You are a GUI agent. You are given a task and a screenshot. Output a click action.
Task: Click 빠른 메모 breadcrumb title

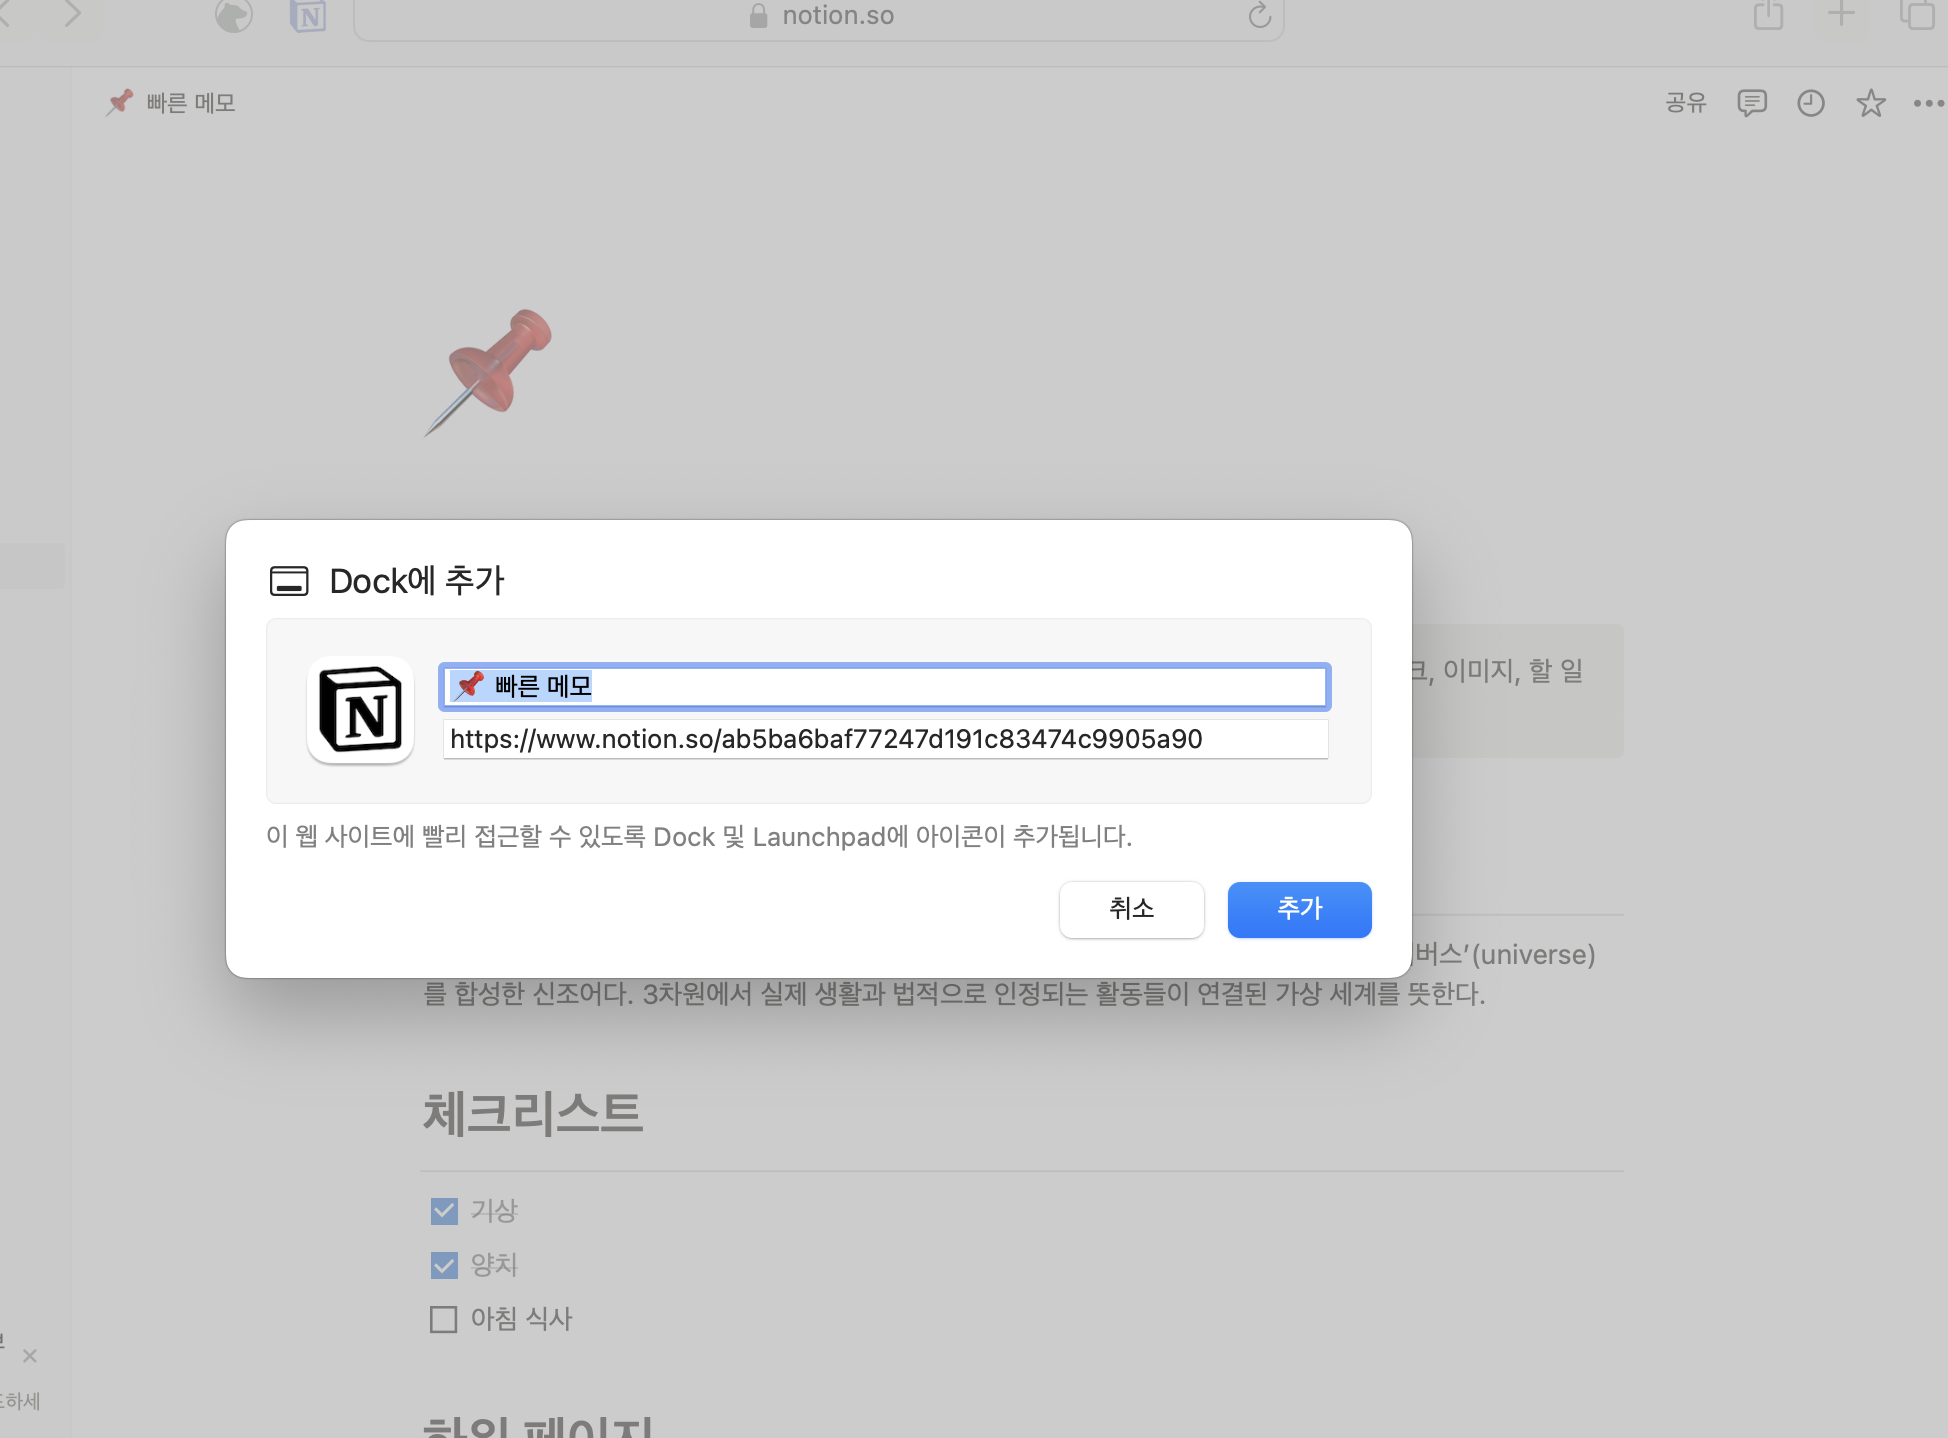coord(190,103)
